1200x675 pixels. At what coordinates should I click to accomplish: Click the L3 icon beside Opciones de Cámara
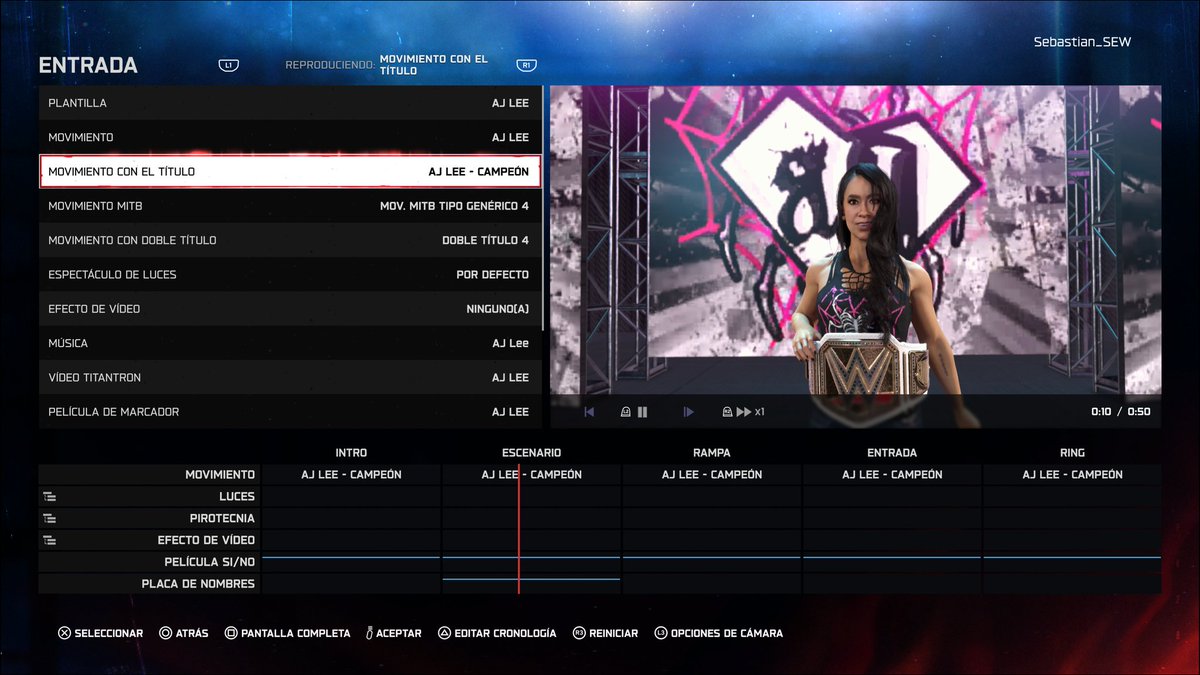click(x=661, y=633)
